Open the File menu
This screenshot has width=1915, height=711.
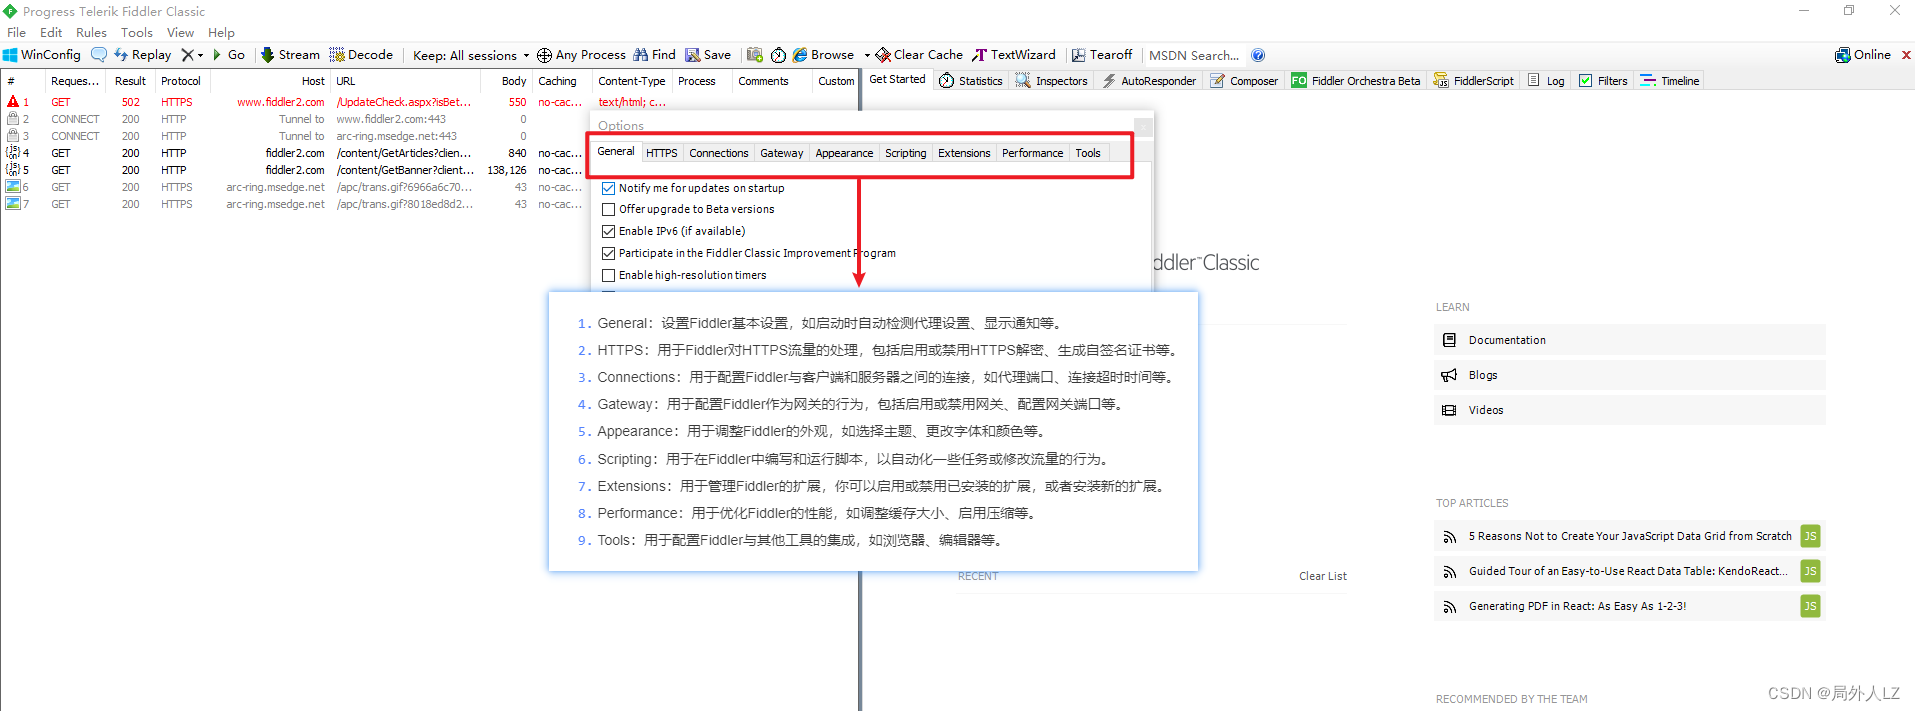pyautogui.click(x=16, y=33)
